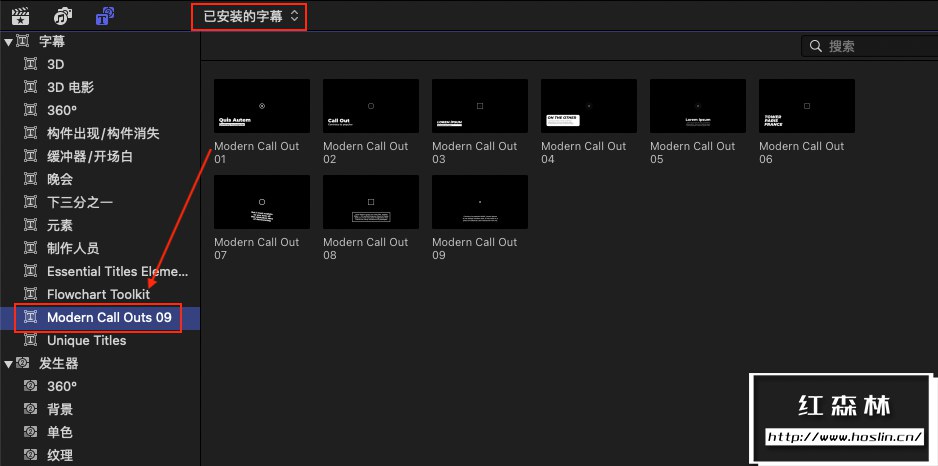
Task: Select the 3D 电影 titles category
Action: (x=71, y=87)
